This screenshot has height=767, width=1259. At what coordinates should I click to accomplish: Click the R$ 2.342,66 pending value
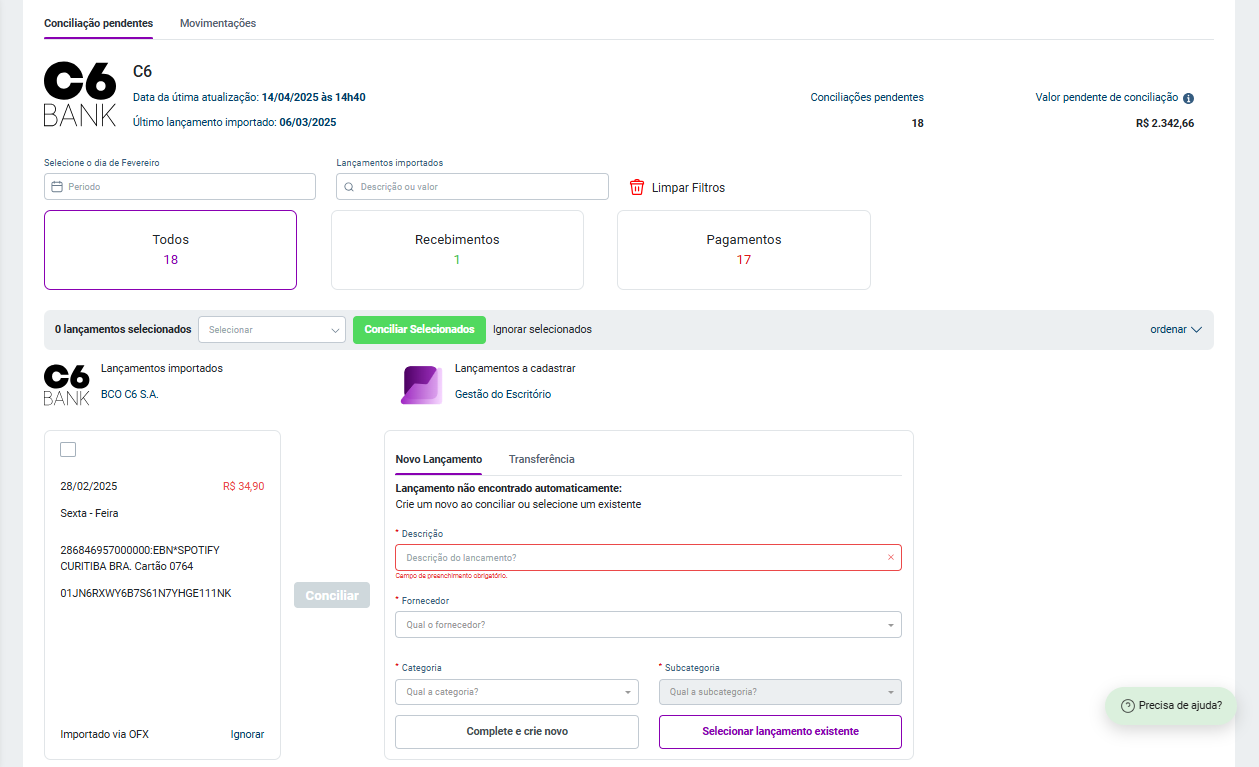pyautogui.click(x=1165, y=123)
